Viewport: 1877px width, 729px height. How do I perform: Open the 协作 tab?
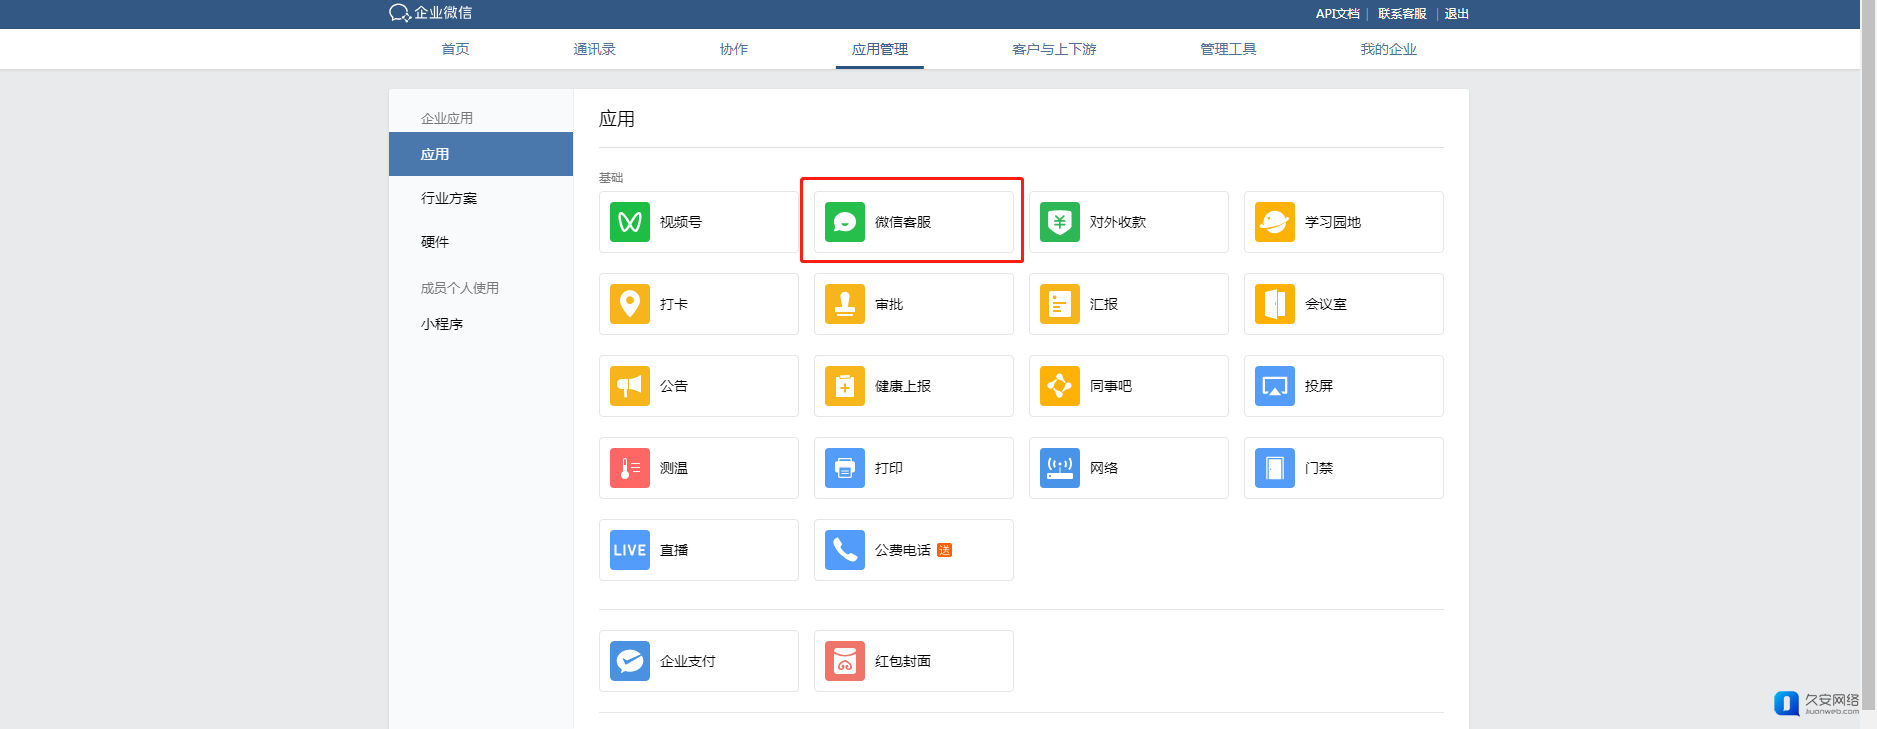point(734,49)
